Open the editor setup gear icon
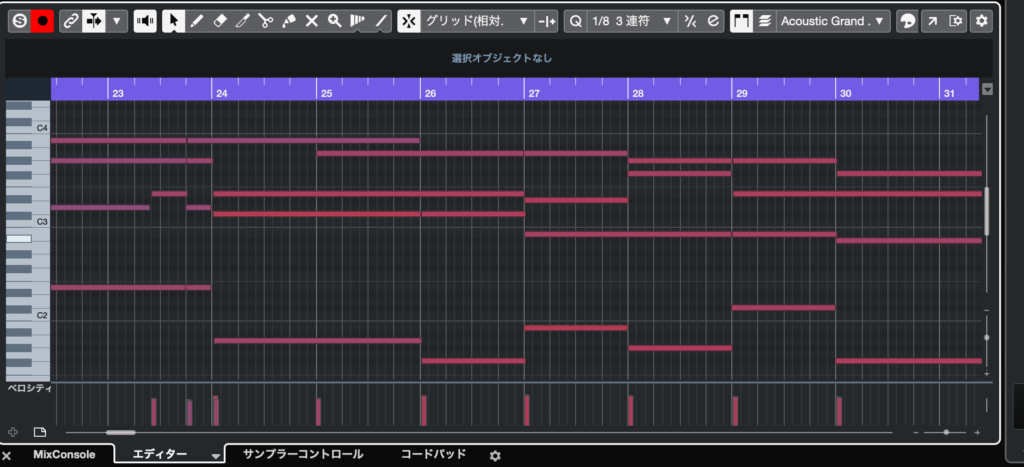This screenshot has height=467, width=1024. click(982, 21)
